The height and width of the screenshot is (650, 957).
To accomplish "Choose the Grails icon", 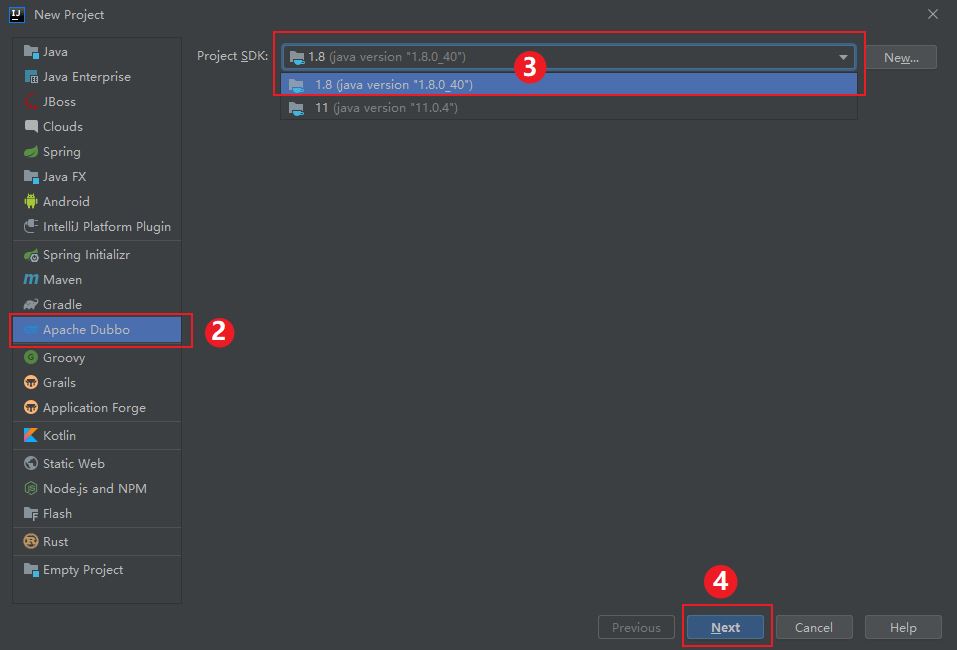I will [31, 383].
